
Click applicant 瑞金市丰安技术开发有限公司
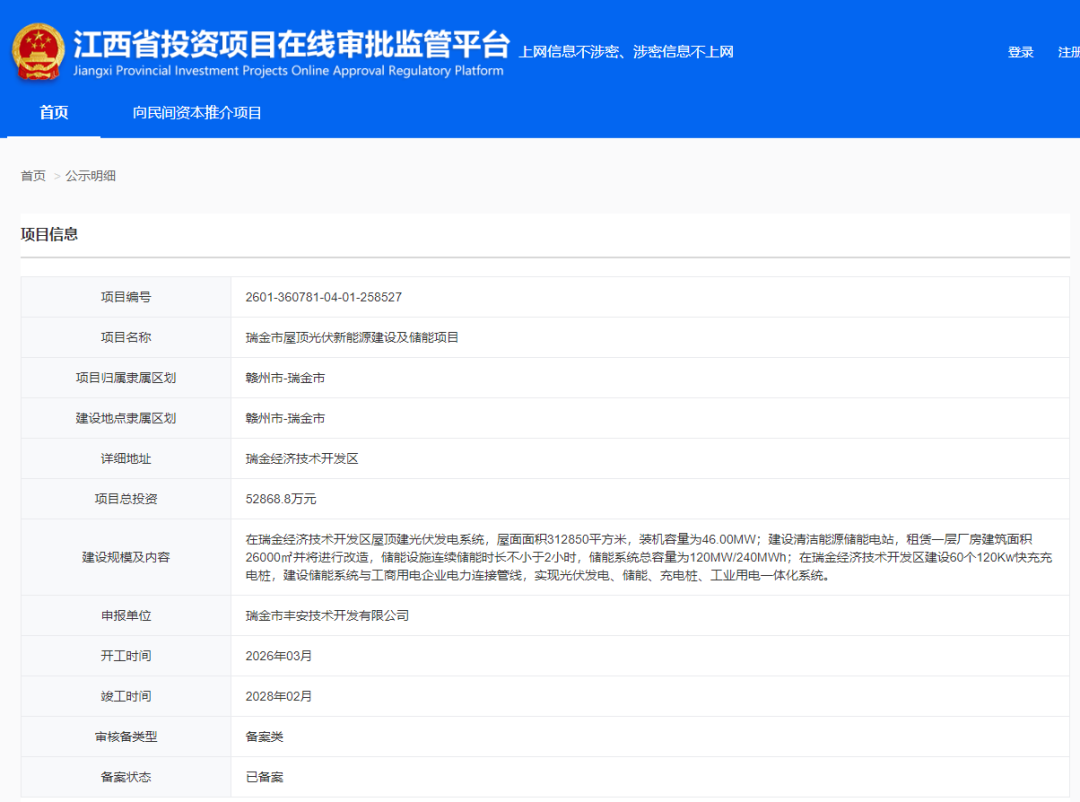327,616
